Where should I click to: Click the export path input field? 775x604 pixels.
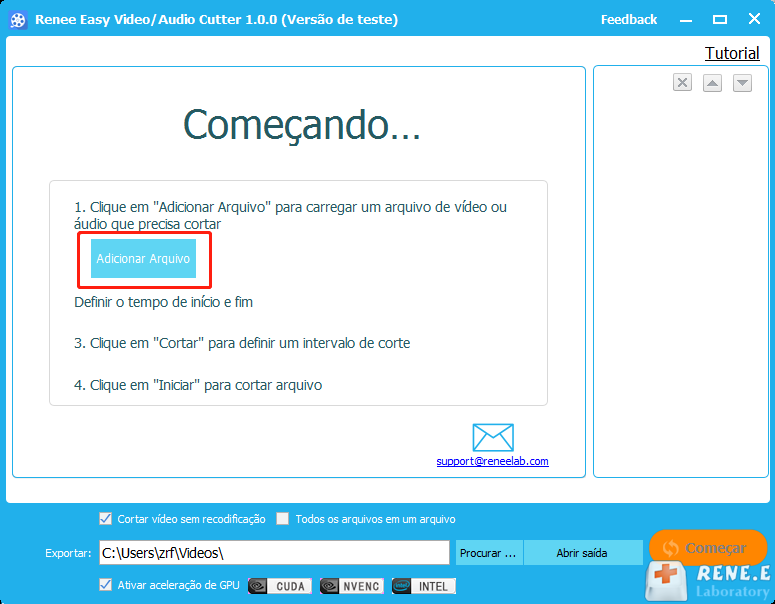coord(274,553)
